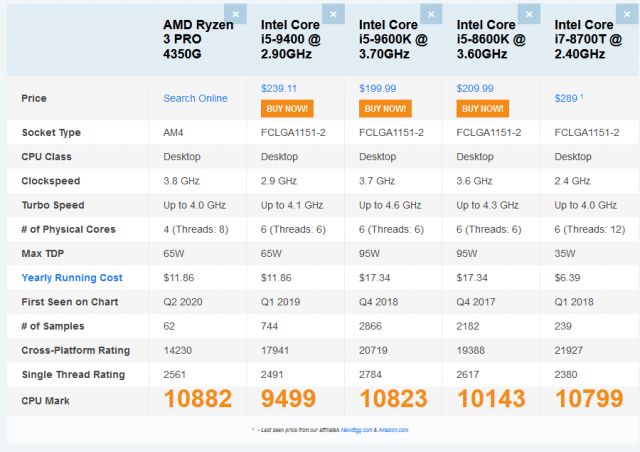The width and height of the screenshot is (640, 452).
Task: Remove the AMD Ryzen 3 PRO 4350G column
Action: click(x=234, y=14)
